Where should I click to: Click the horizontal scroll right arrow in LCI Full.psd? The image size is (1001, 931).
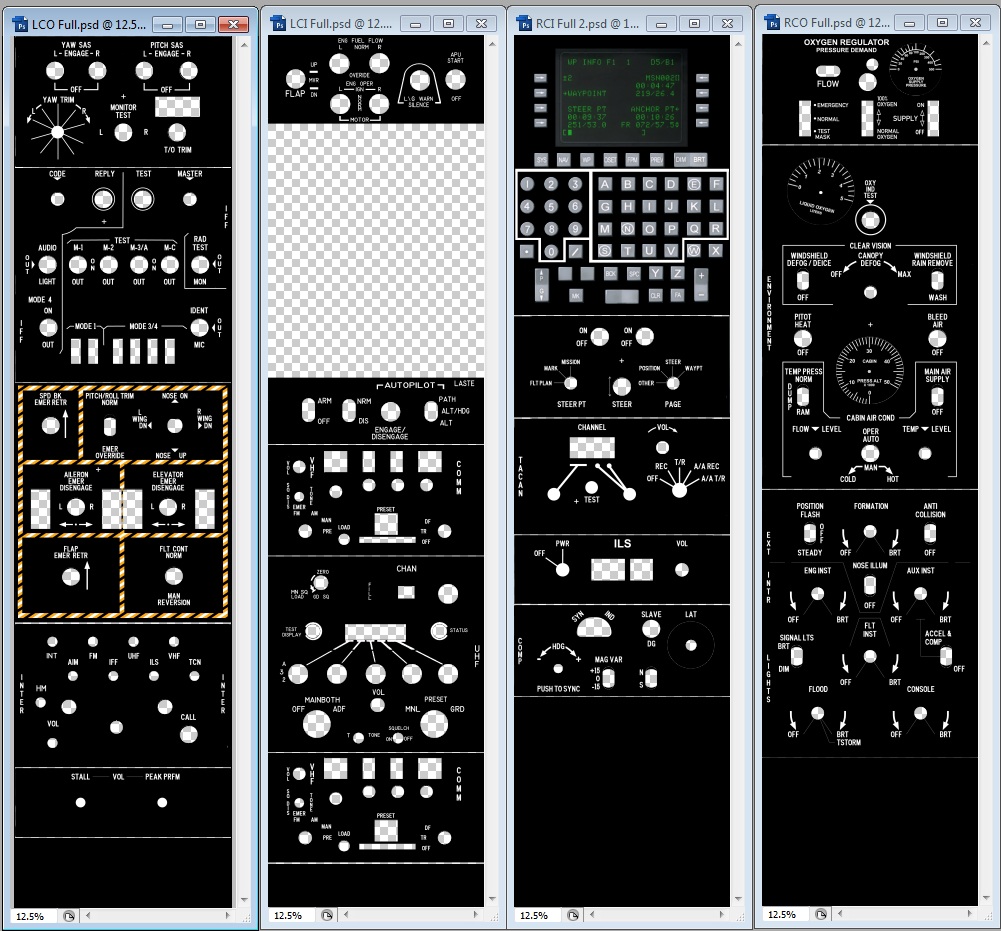[476, 915]
